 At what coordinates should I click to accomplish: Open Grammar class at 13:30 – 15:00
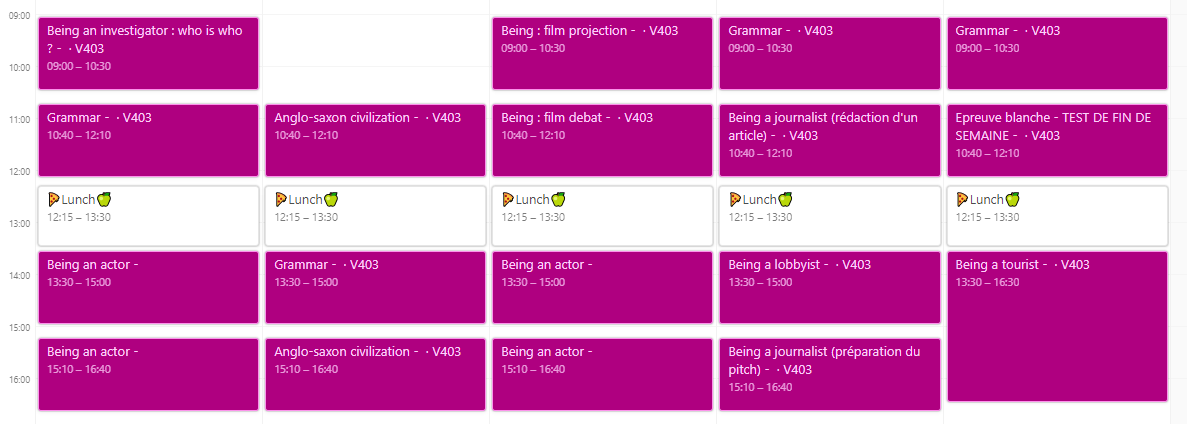point(375,287)
